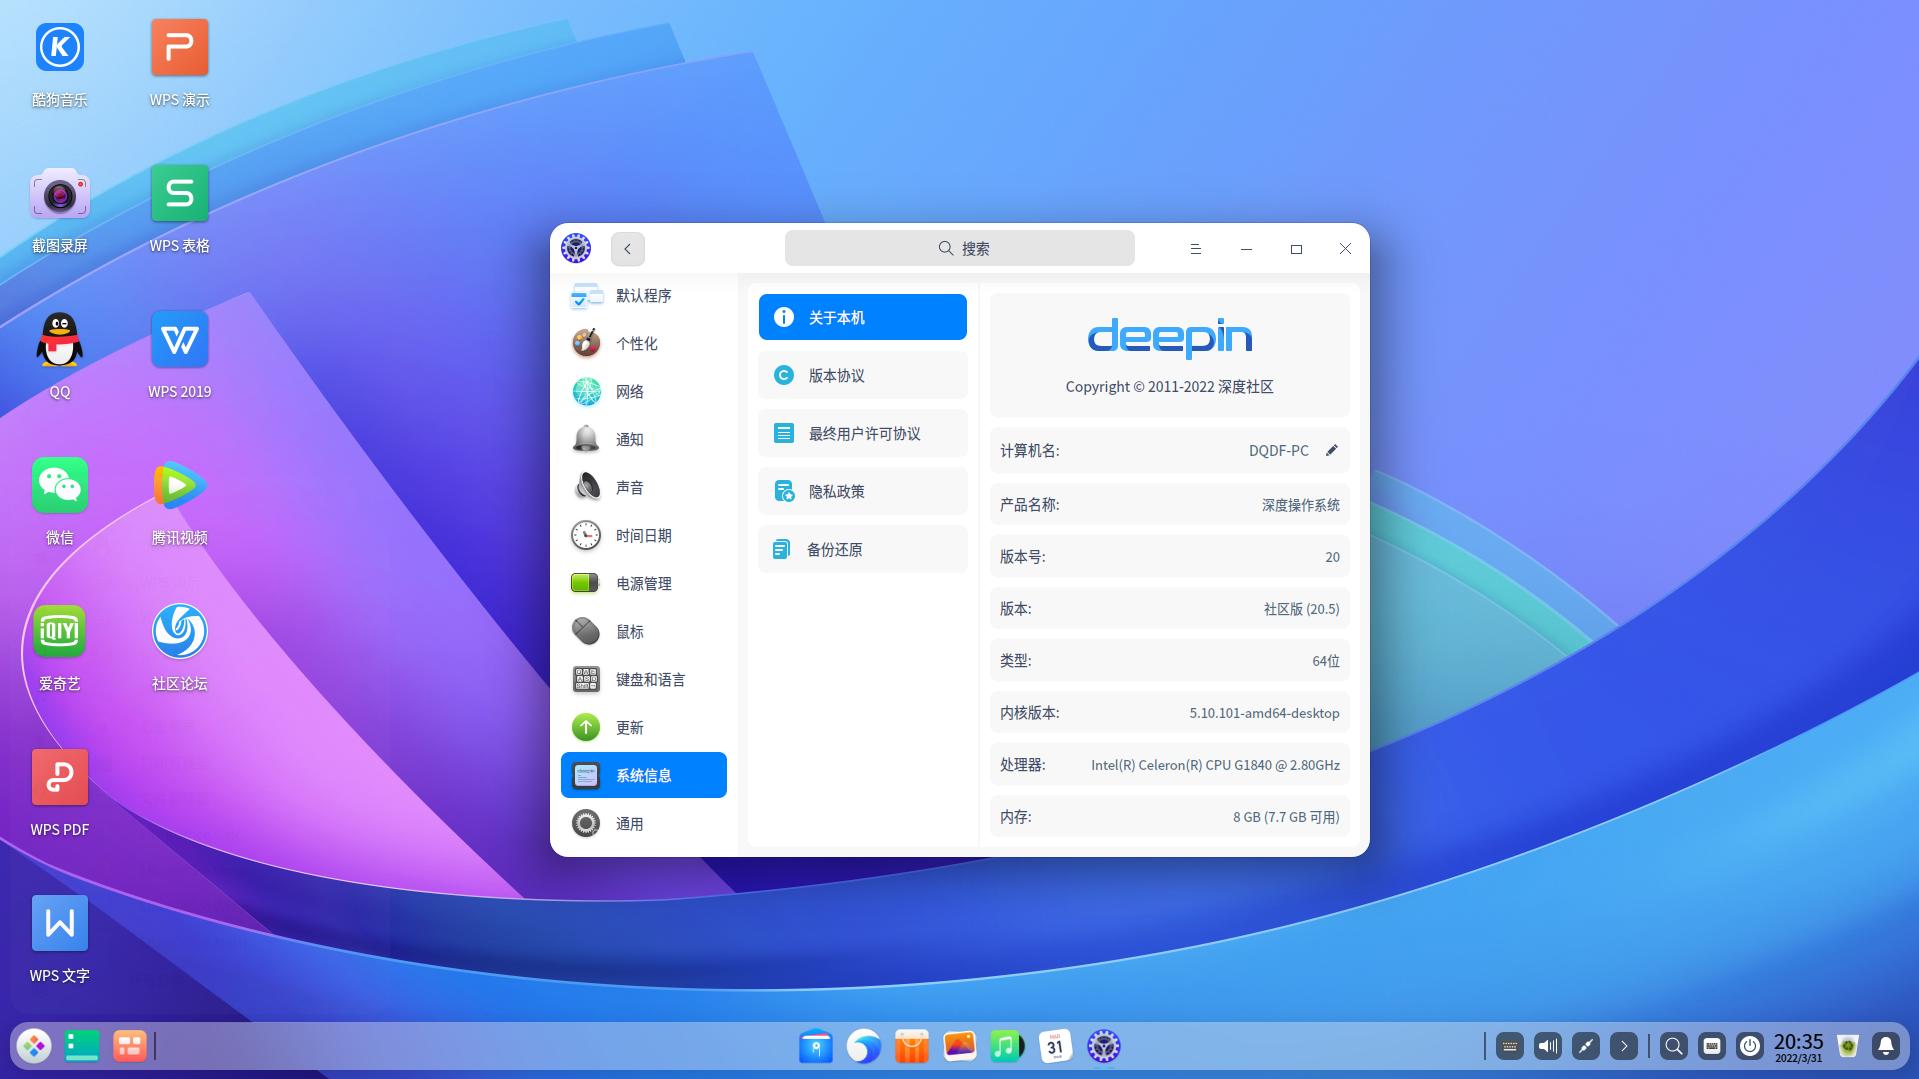The height and width of the screenshot is (1079, 1919).
Task: Open file manager from the dock
Action: (x=816, y=1046)
